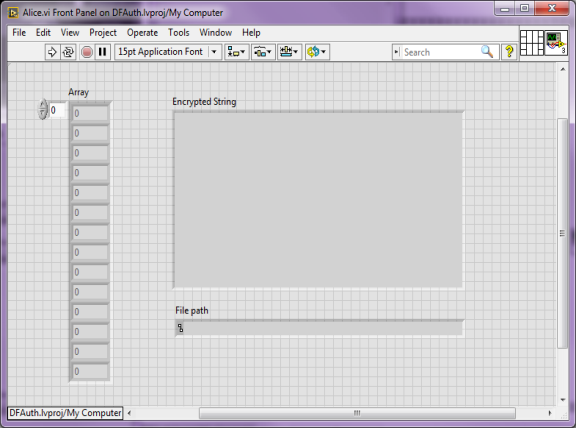Open the Resize Objects tool
The height and width of the screenshot is (428, 577).
point(289,52)
